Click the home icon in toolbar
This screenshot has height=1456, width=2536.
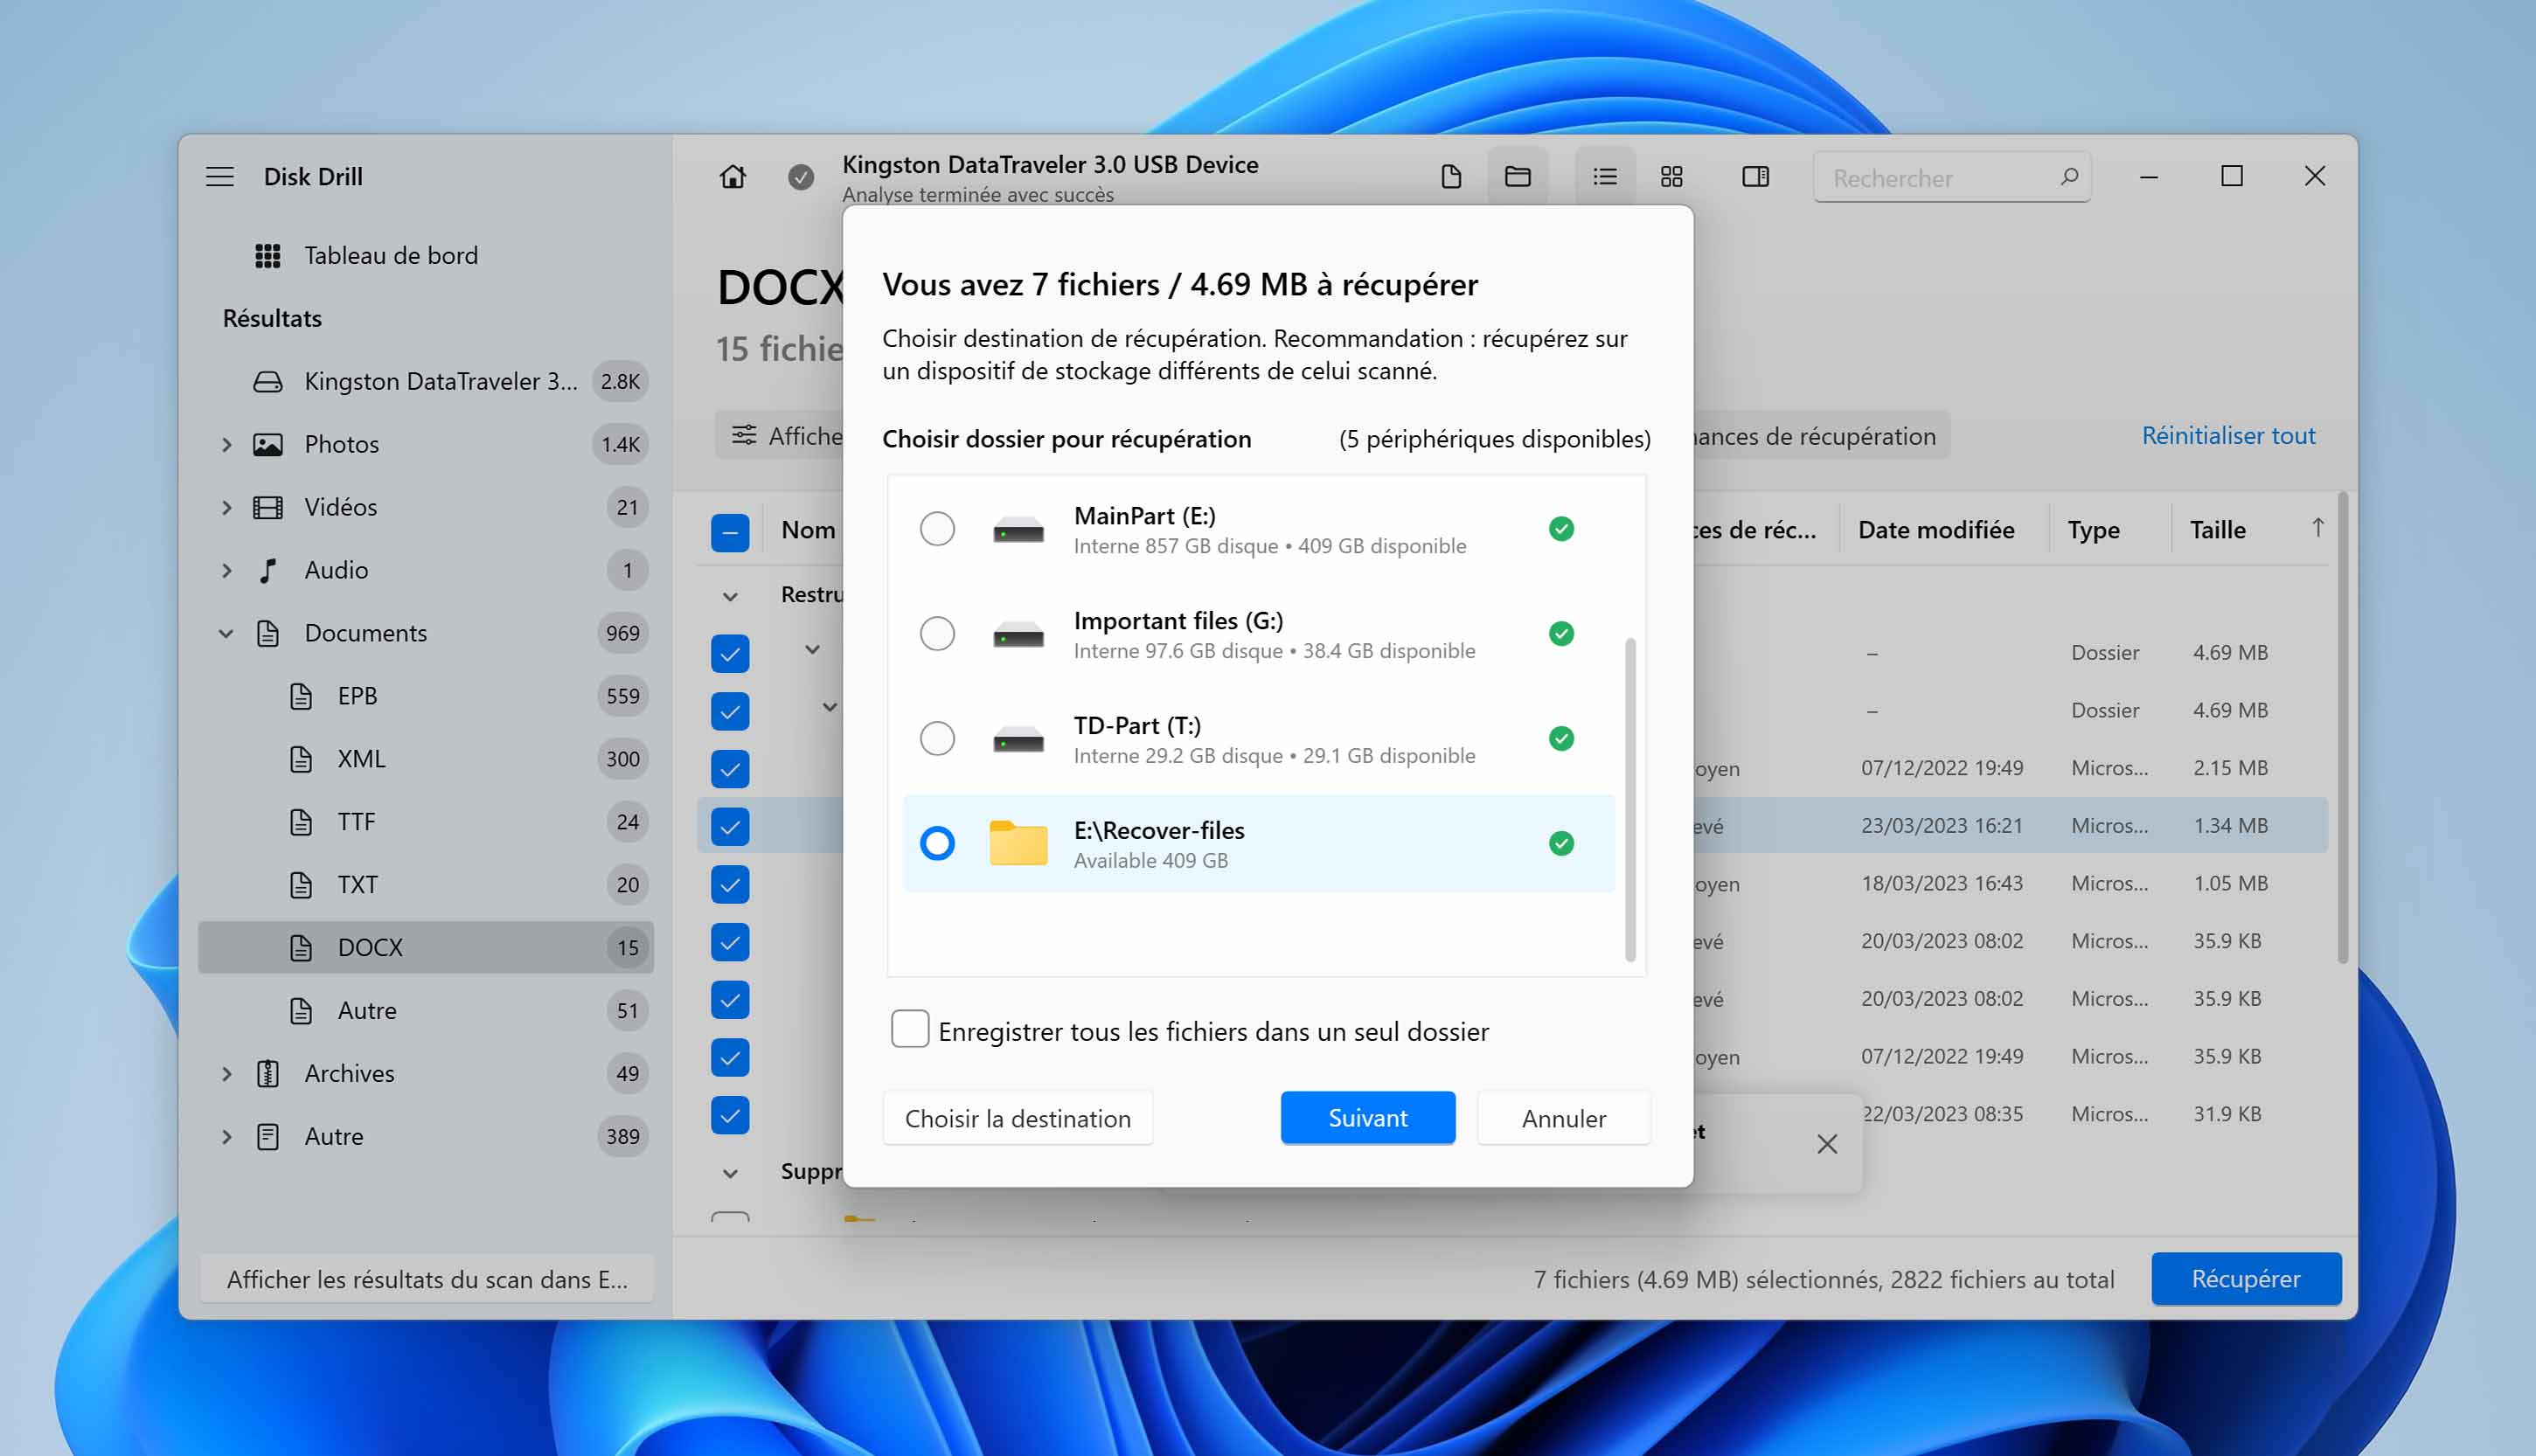732,177
